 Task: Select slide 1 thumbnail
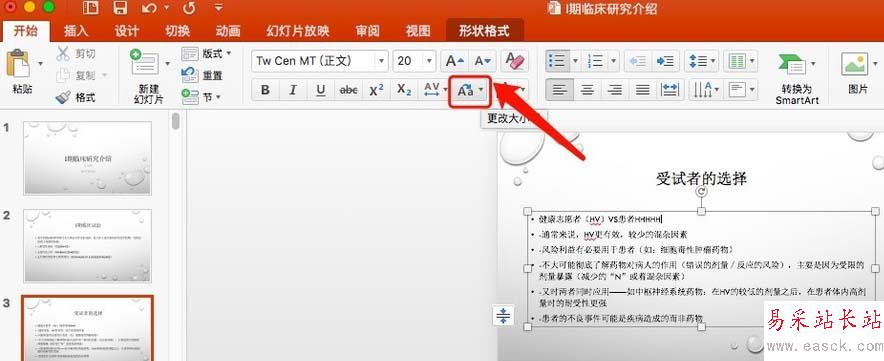pos(87,158)
